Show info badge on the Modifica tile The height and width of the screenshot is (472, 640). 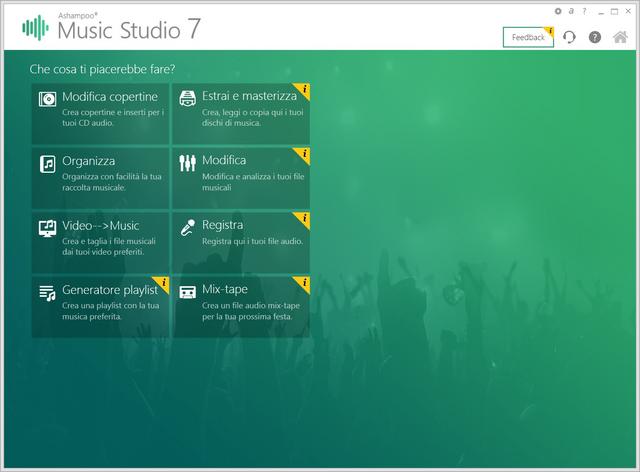304,154
